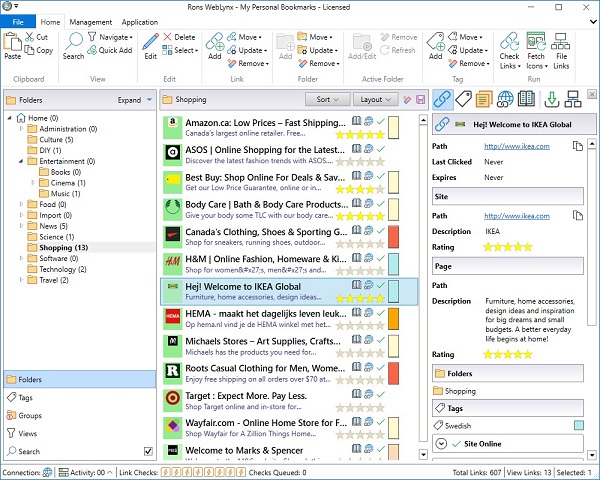Viewport: 600px width, 480px height.
Task: Click the Paste icon in Clipboard group
Action: tap(12, 41)
